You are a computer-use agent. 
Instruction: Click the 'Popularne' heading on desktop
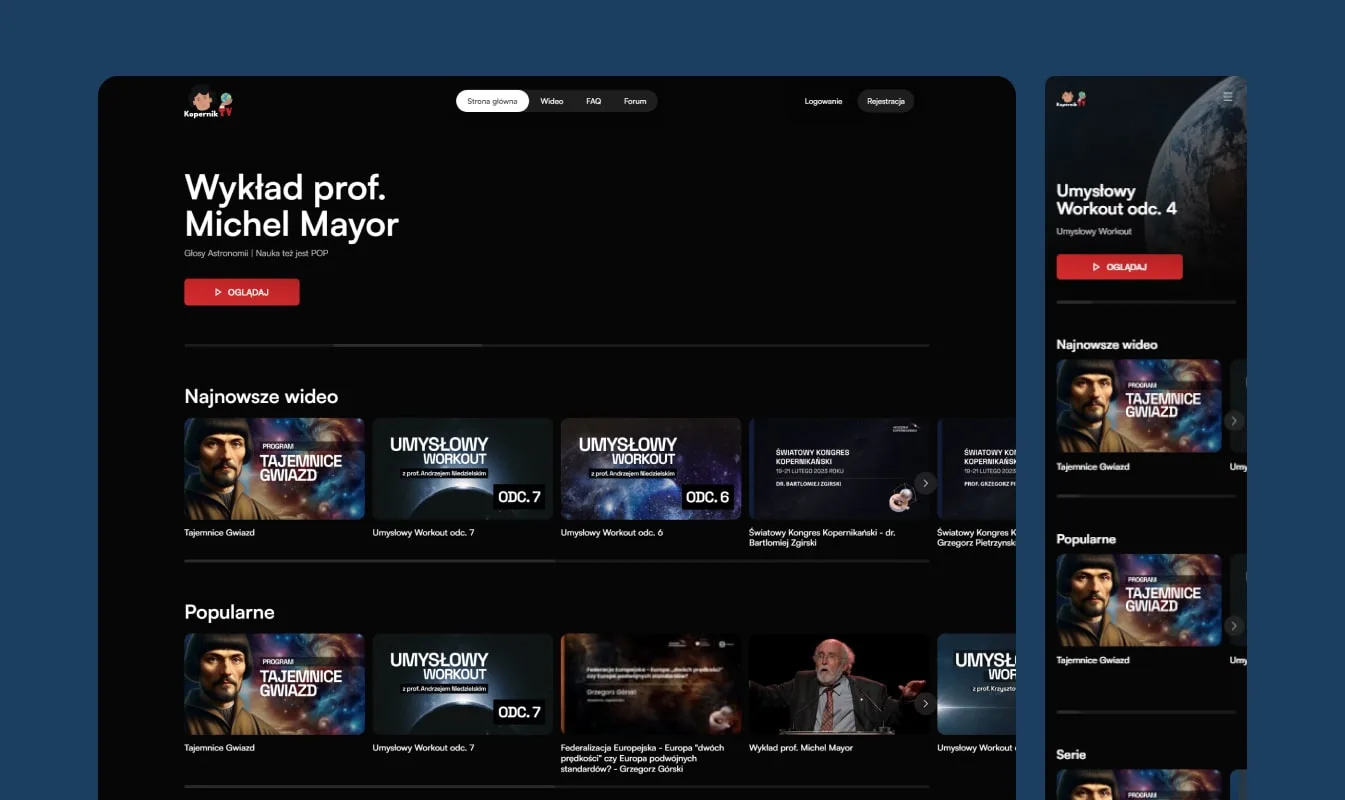click(229, 612)
